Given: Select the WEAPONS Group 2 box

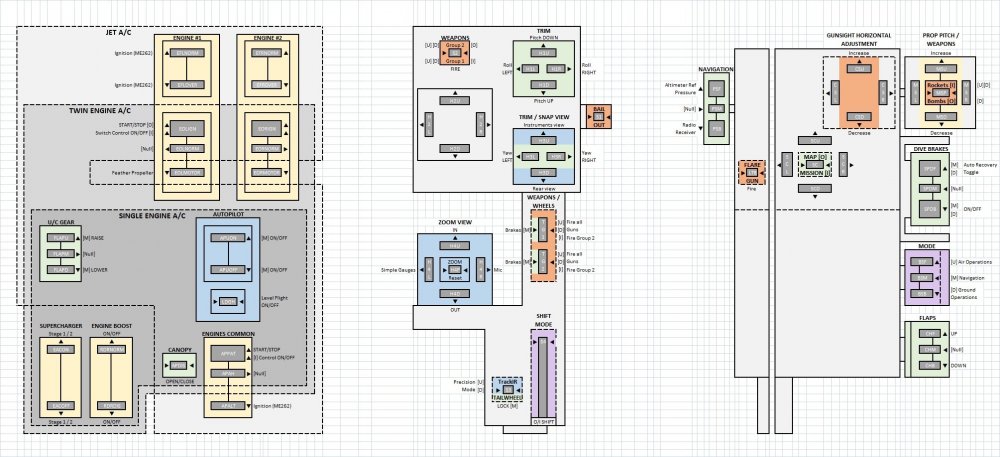Looking at the screenshot, I should tap(455, 52).
